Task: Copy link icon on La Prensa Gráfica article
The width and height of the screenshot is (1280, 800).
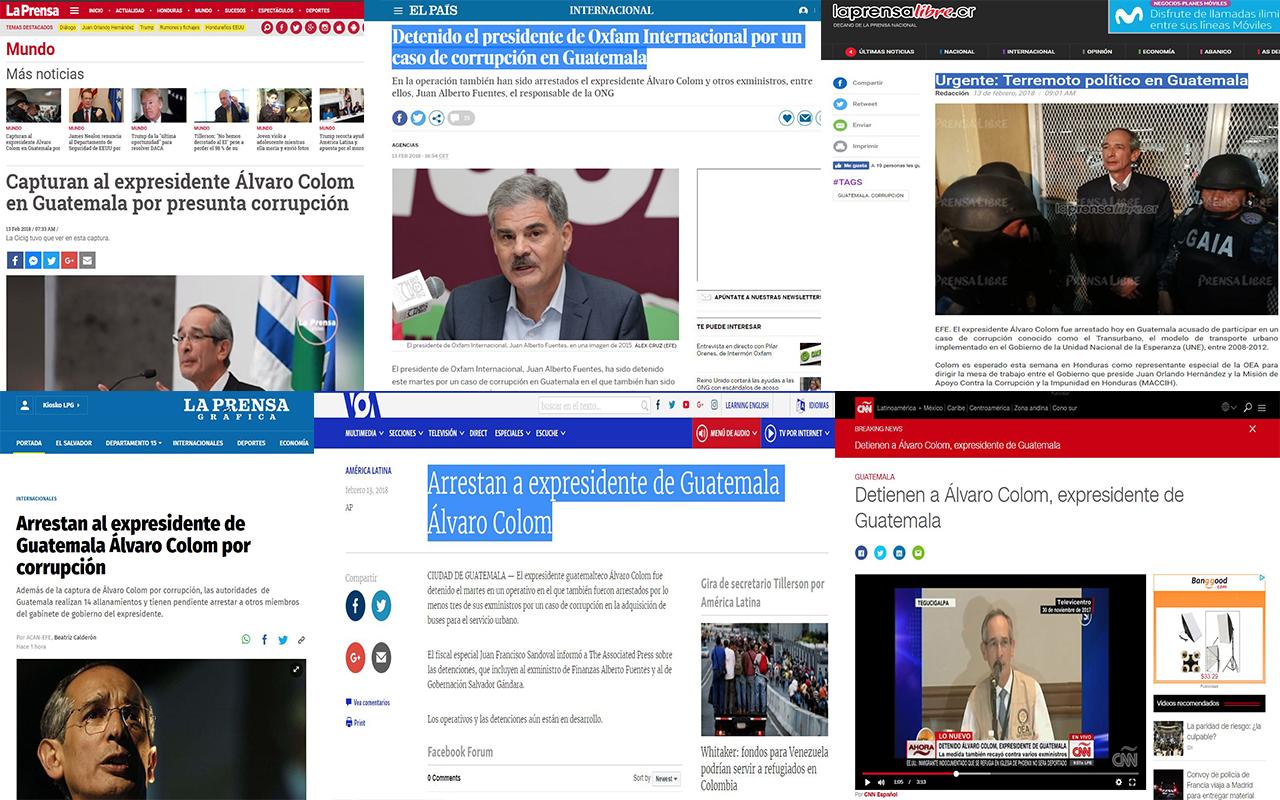Action: pos(301,640)
